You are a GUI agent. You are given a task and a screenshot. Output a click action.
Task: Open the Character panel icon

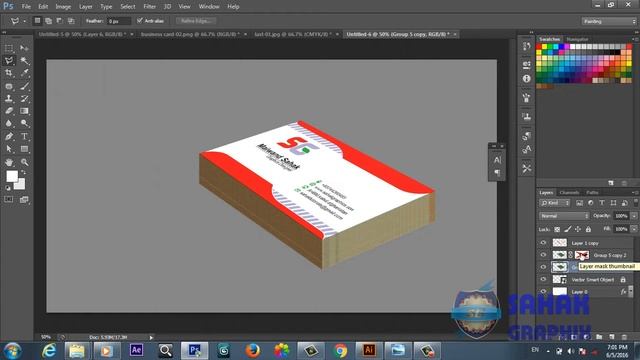(x=497, y=160)
